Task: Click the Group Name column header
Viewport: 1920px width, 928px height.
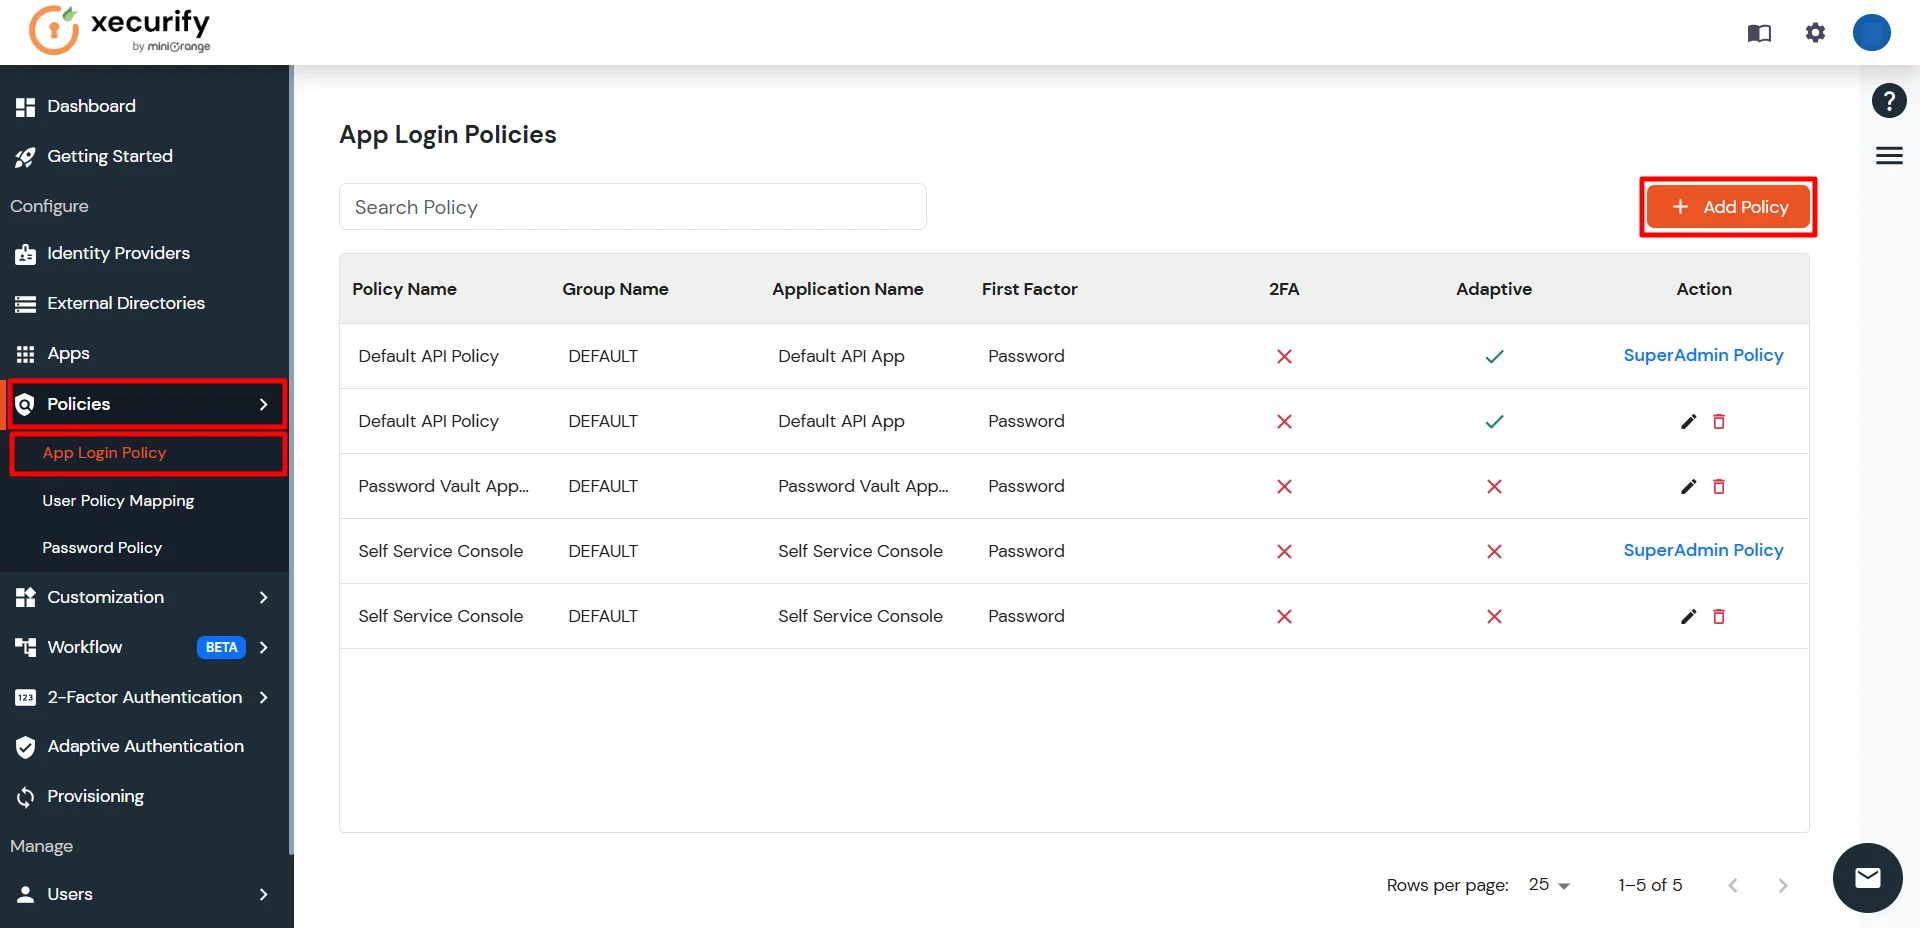Action: (x=615, y=289)
